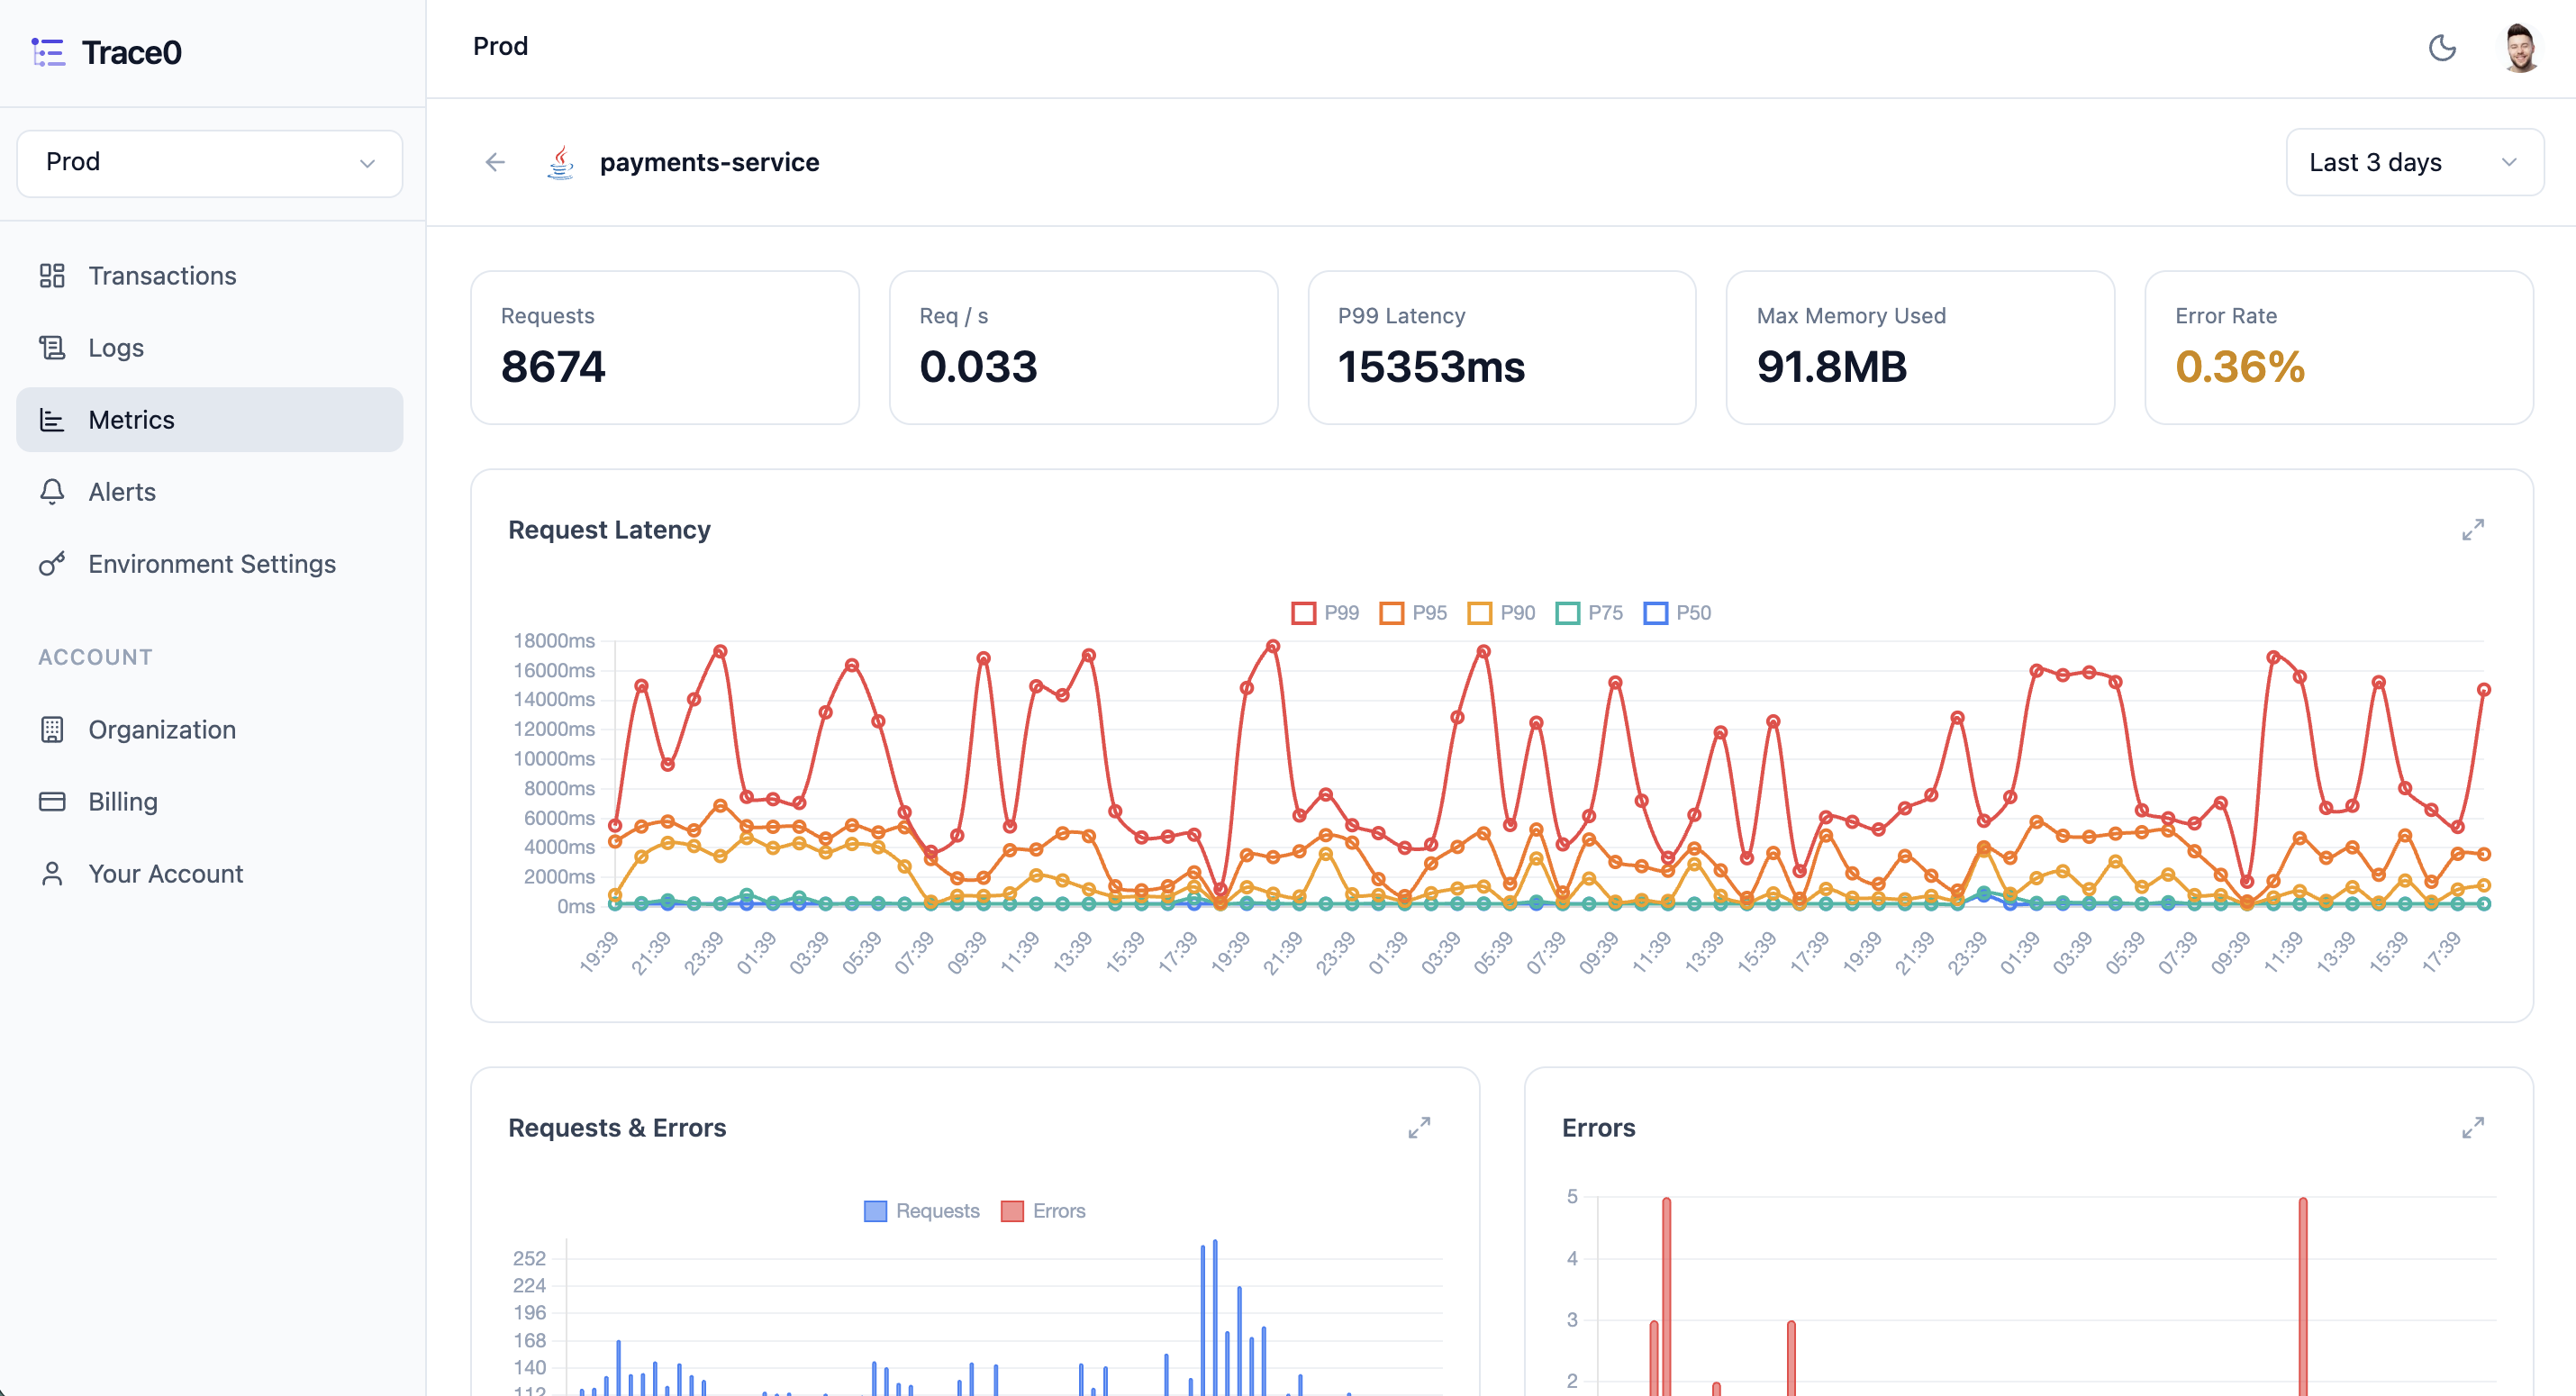This screenshot has width=2576, height=1396.
Task: Toggle Errors series in bar chart legend
Action: 1043,1210
